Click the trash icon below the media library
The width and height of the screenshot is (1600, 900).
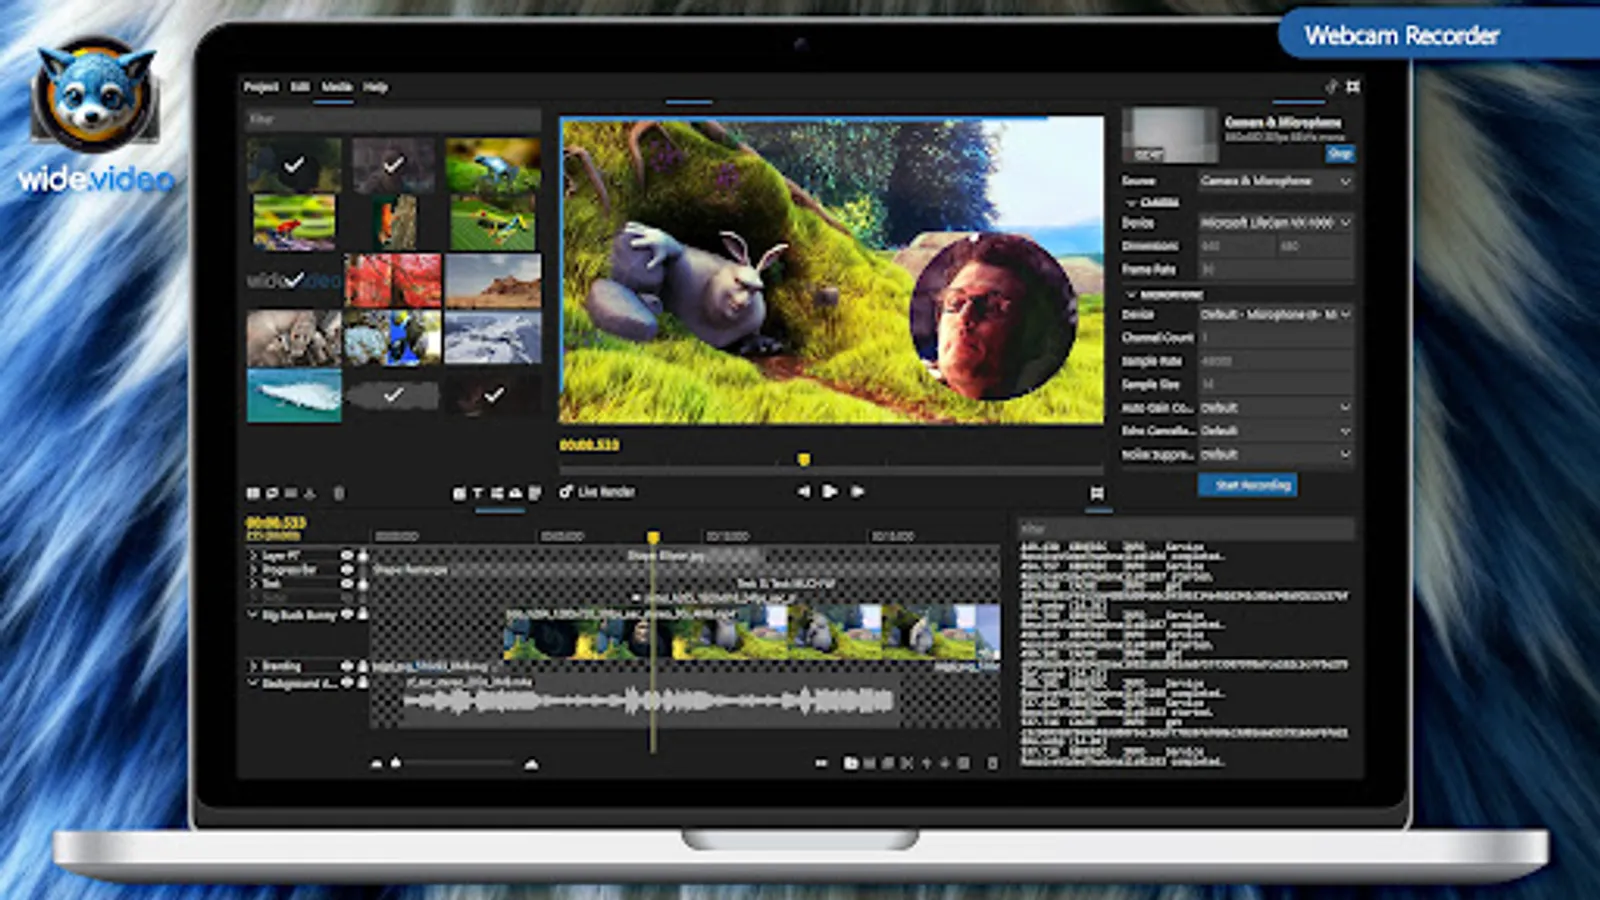[338, 493]
